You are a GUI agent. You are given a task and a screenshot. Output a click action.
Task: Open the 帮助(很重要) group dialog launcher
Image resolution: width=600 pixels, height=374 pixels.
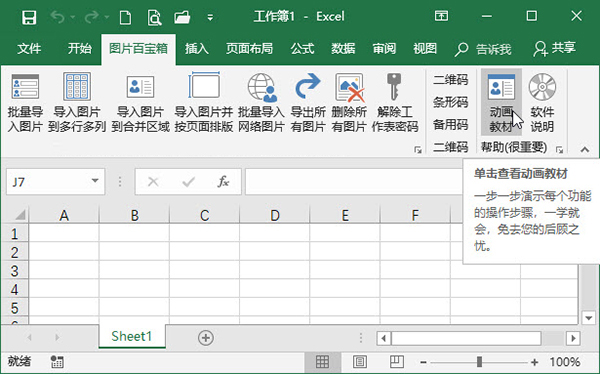click(559, 150)
